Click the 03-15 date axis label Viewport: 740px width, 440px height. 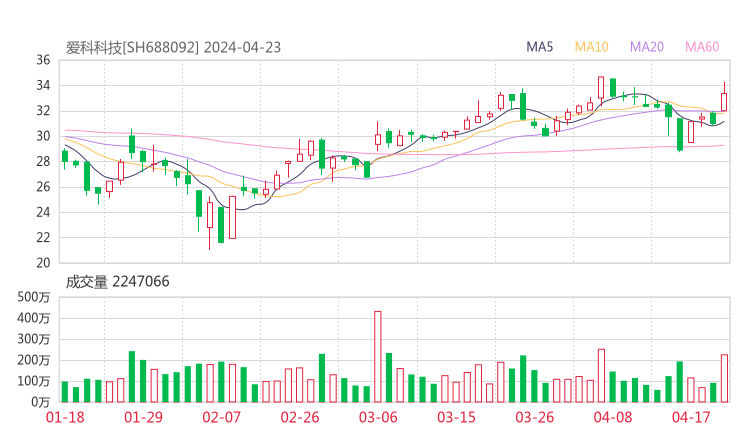click(x=456, y=417)
